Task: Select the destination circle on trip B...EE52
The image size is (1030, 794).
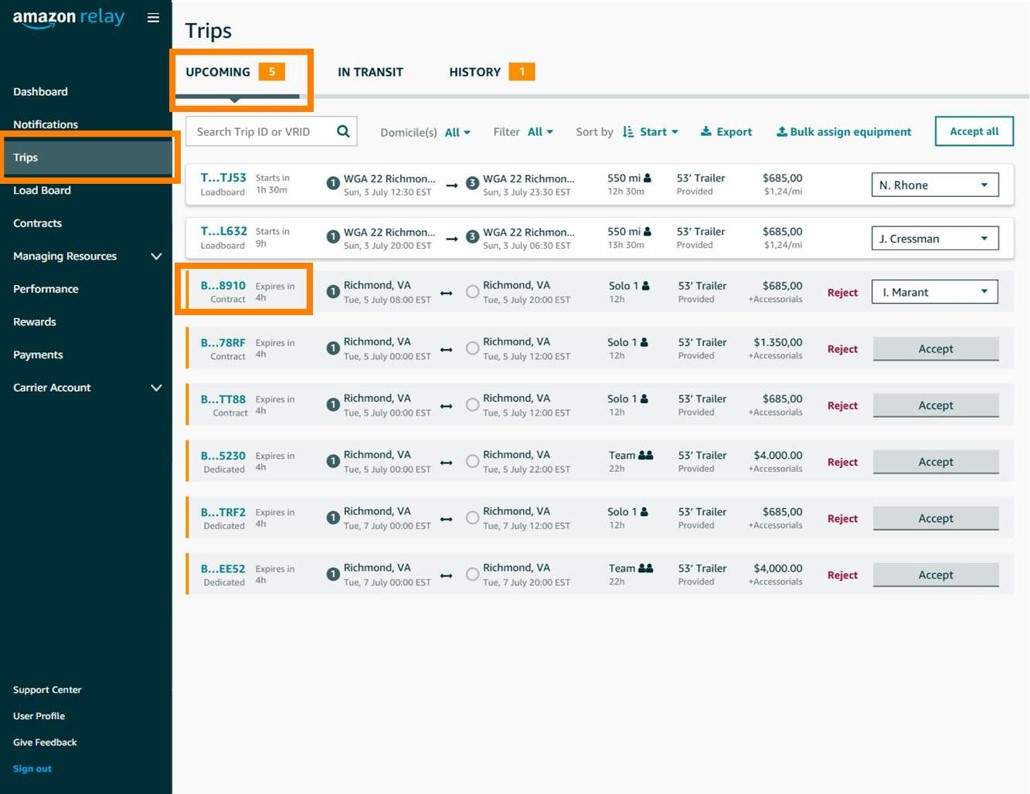Action: (x=472, y=575)
